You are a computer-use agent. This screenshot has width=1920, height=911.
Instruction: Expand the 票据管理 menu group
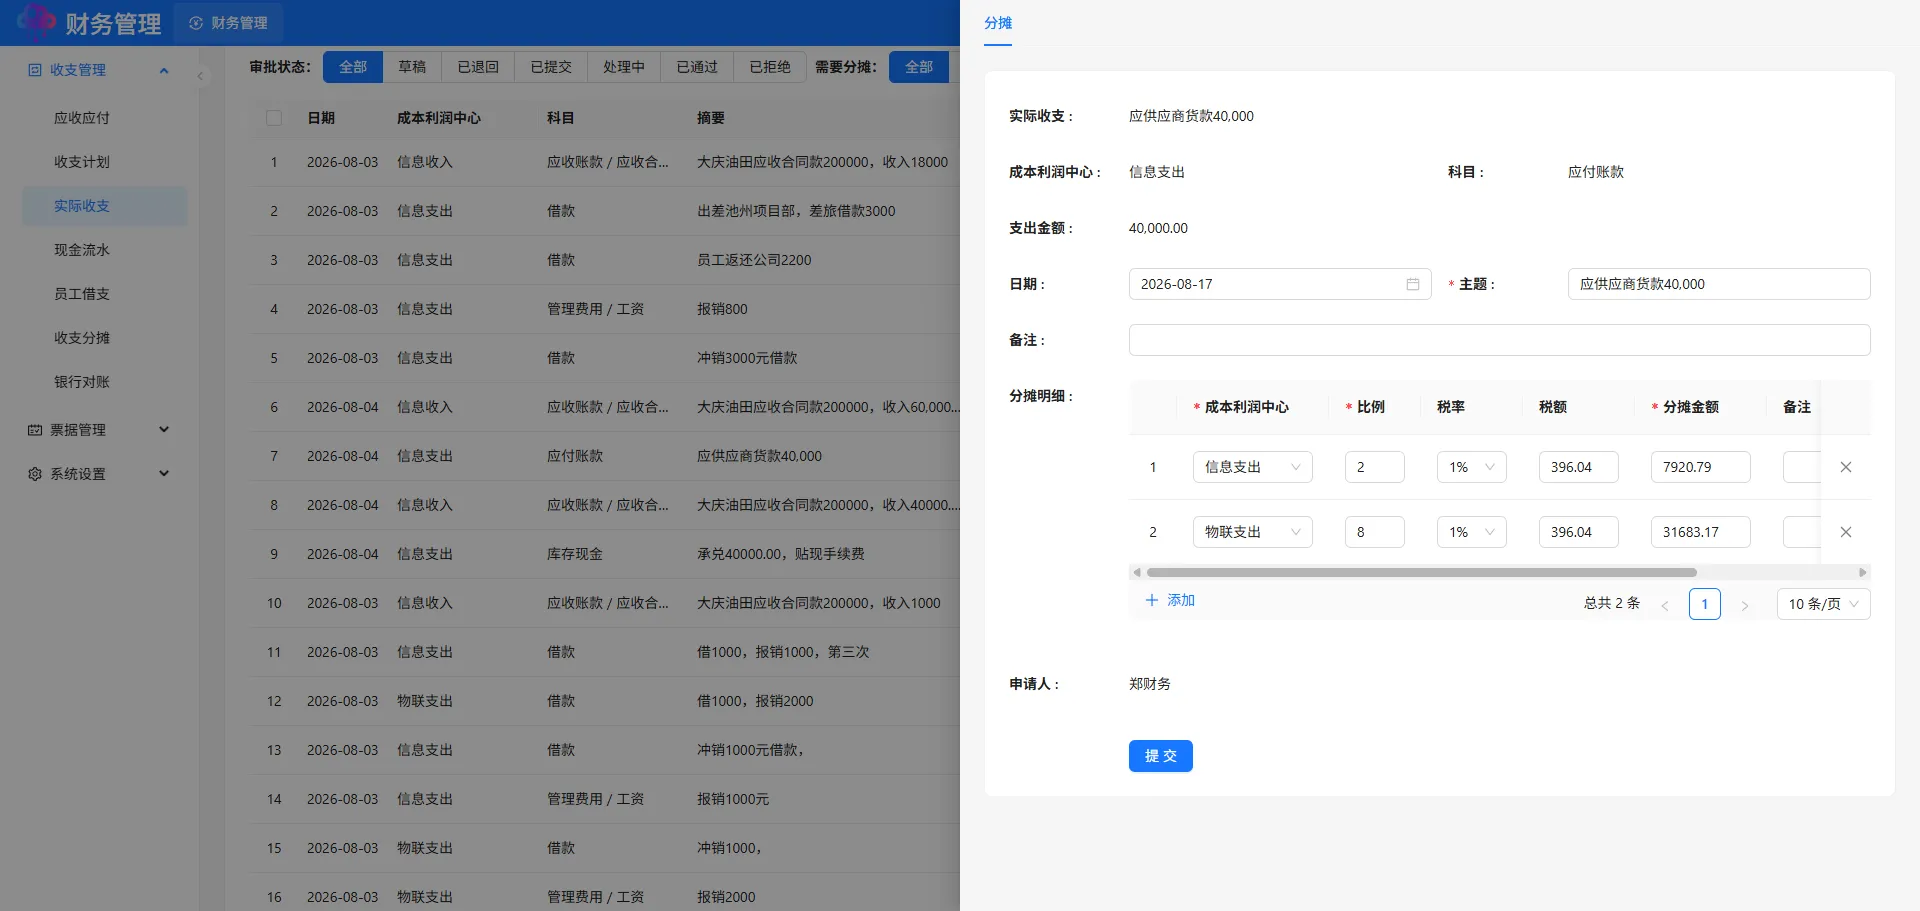[164, 430]
